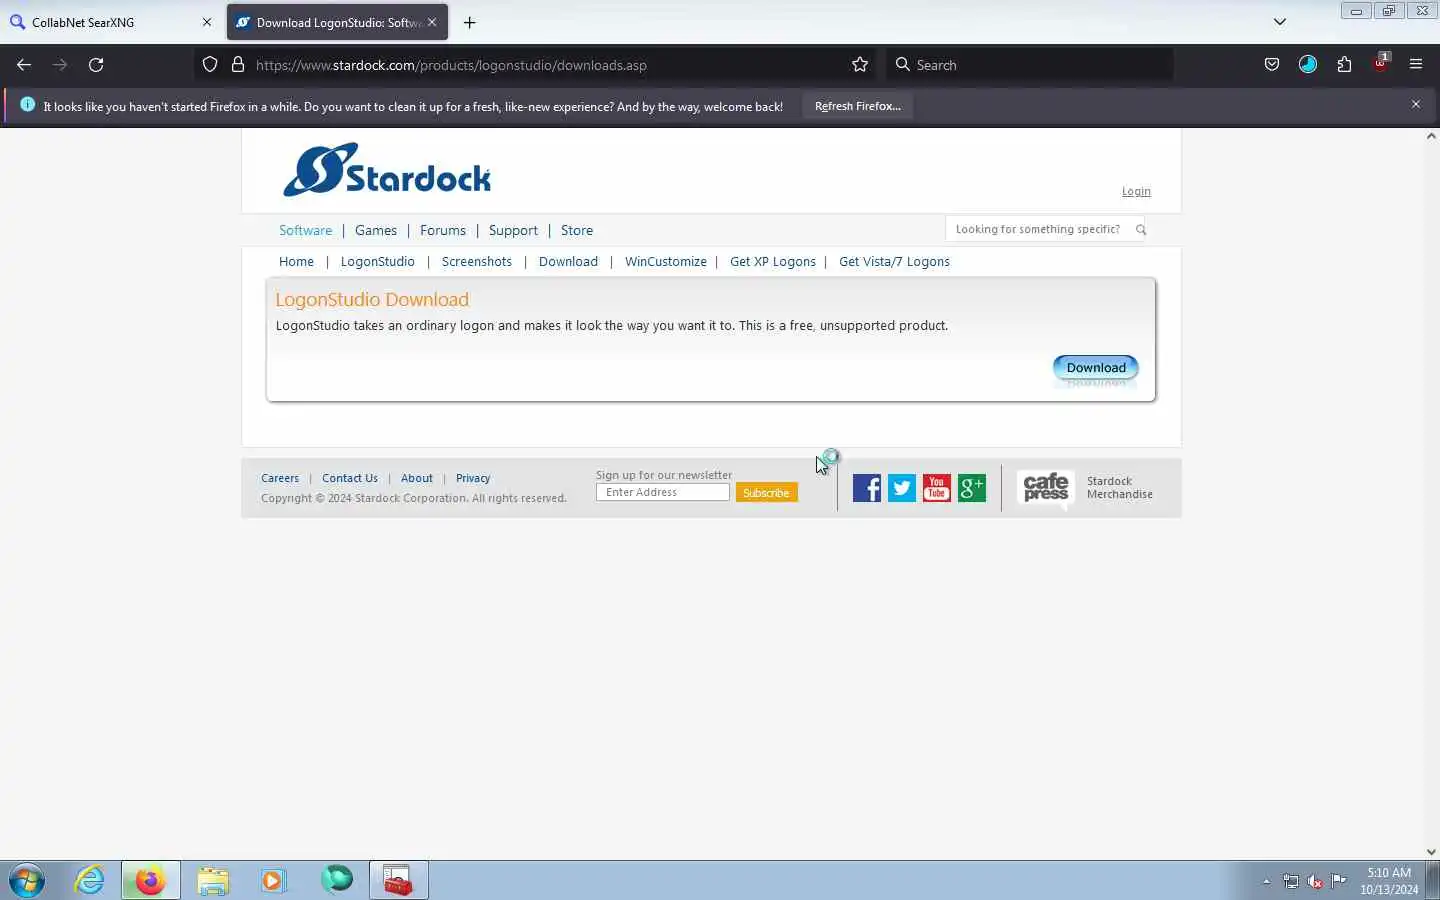The image size is (1440, 900).
Task: Click the page scrollbar down arrow
Action: [x=1431, y=852]
